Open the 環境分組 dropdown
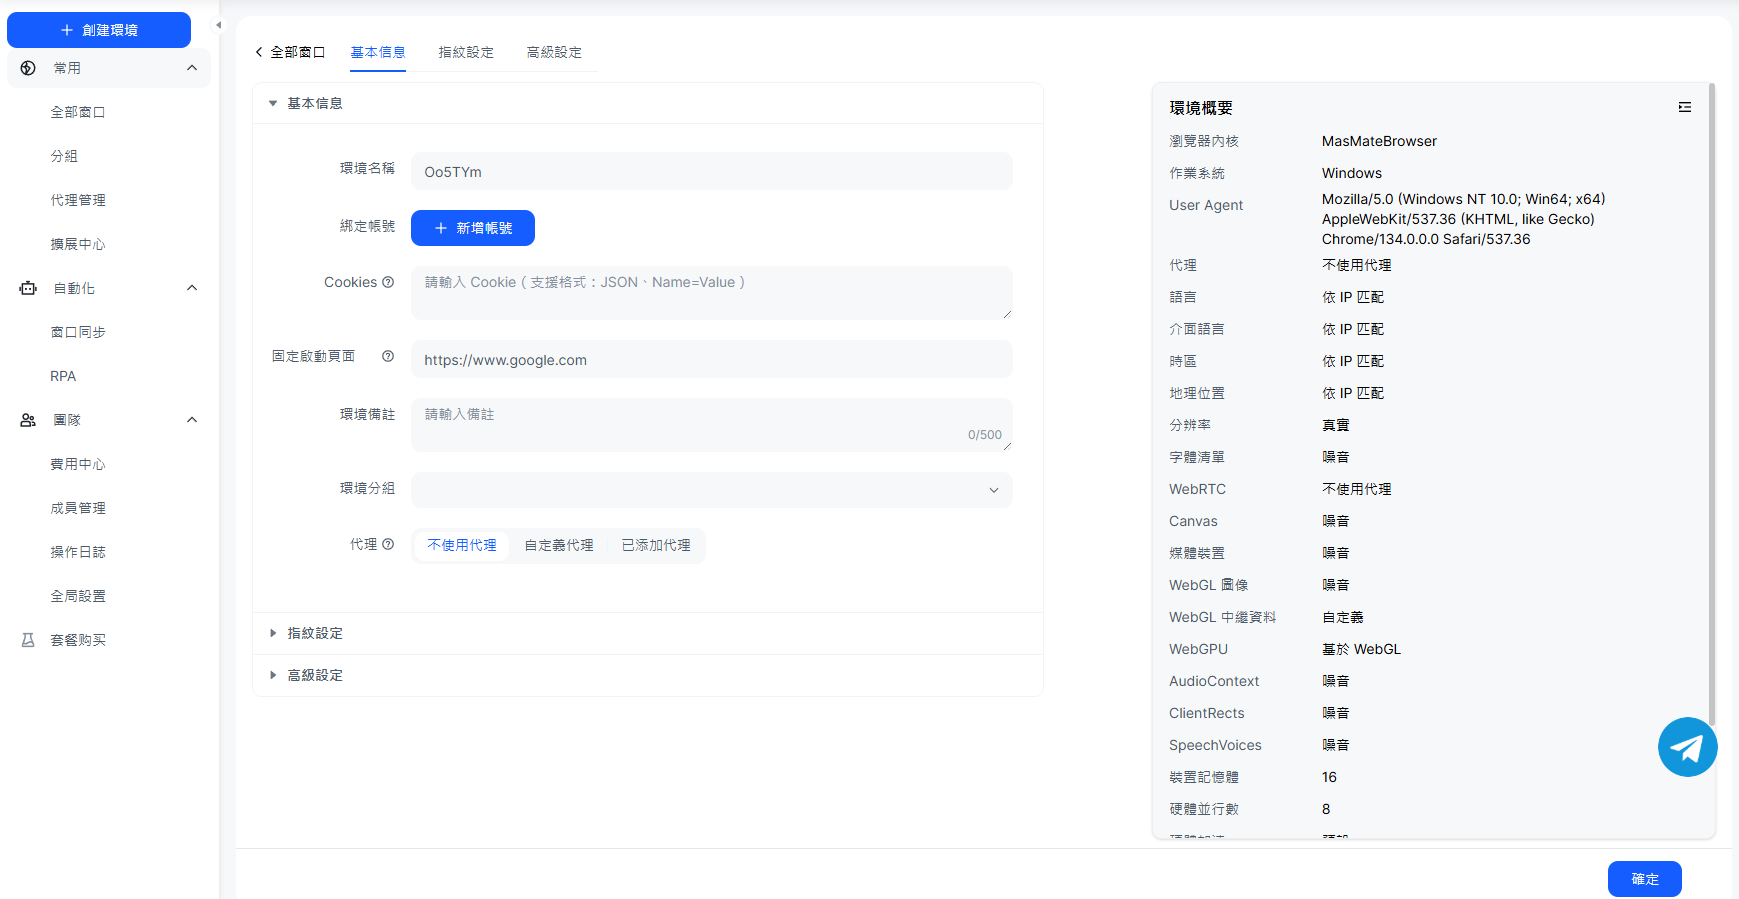 pos(711,490)
